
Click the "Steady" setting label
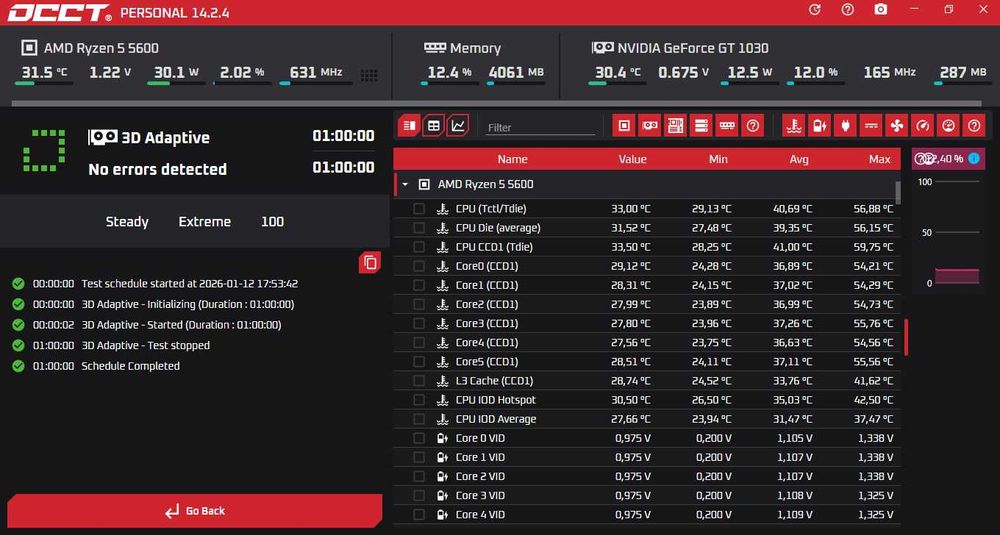(x=127, y=222)
